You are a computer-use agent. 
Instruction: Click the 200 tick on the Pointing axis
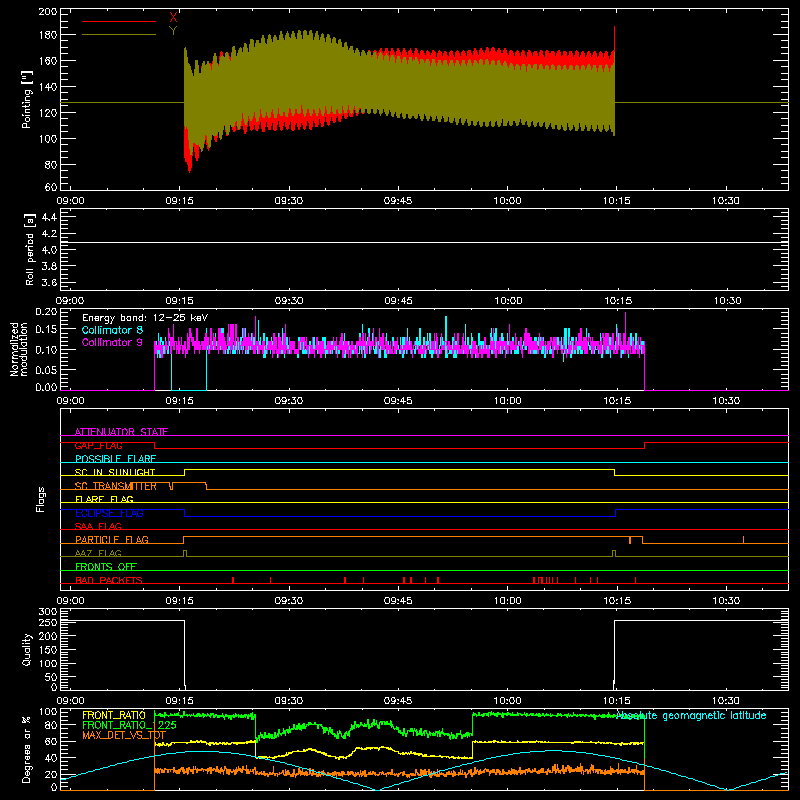coord(48,11)
